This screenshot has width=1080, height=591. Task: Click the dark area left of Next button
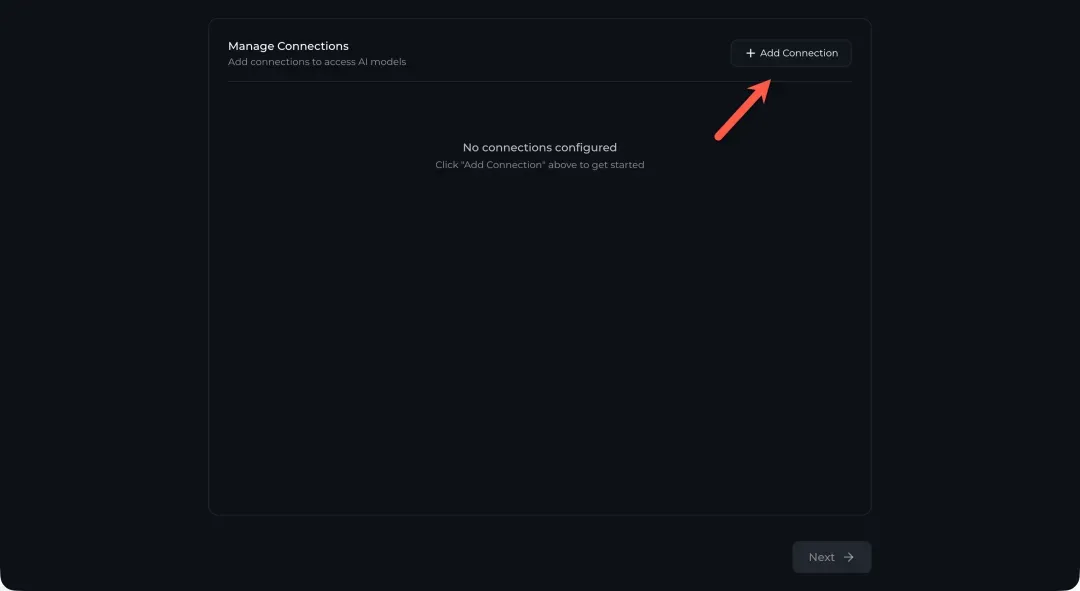pos(600,557)
